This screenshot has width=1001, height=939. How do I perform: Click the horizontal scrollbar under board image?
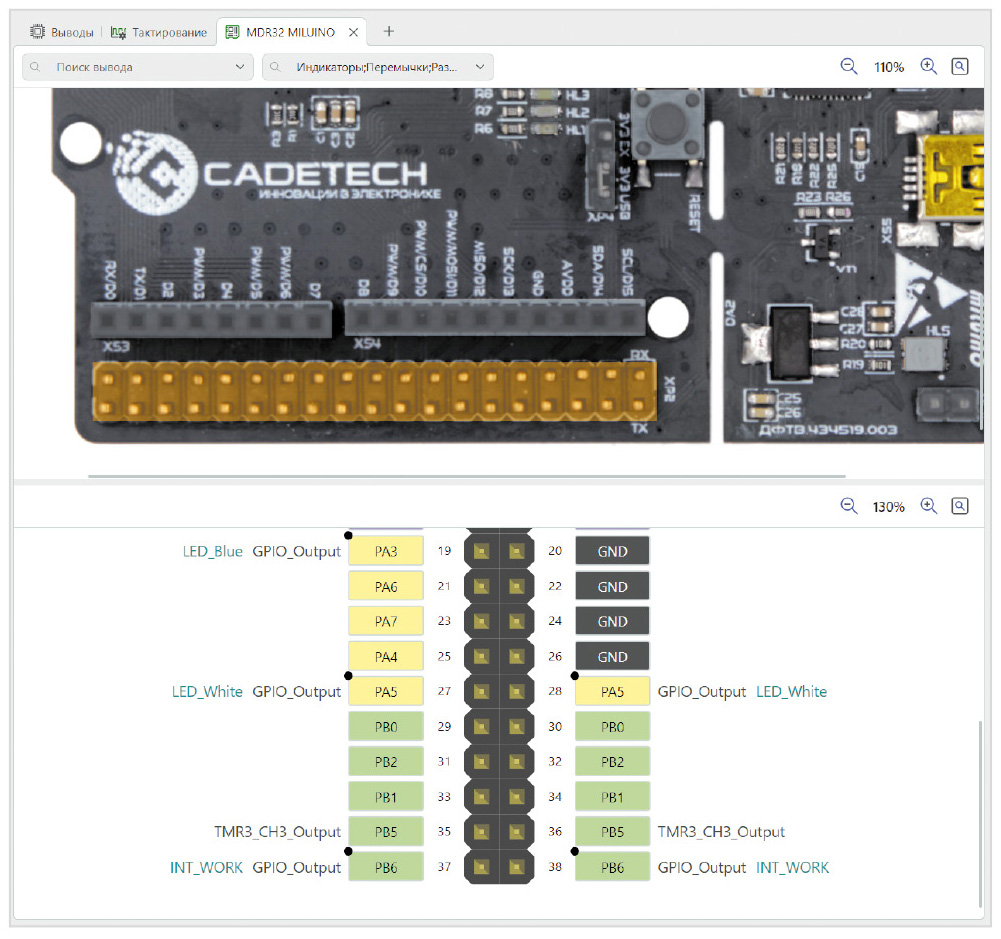pos(467,476)
